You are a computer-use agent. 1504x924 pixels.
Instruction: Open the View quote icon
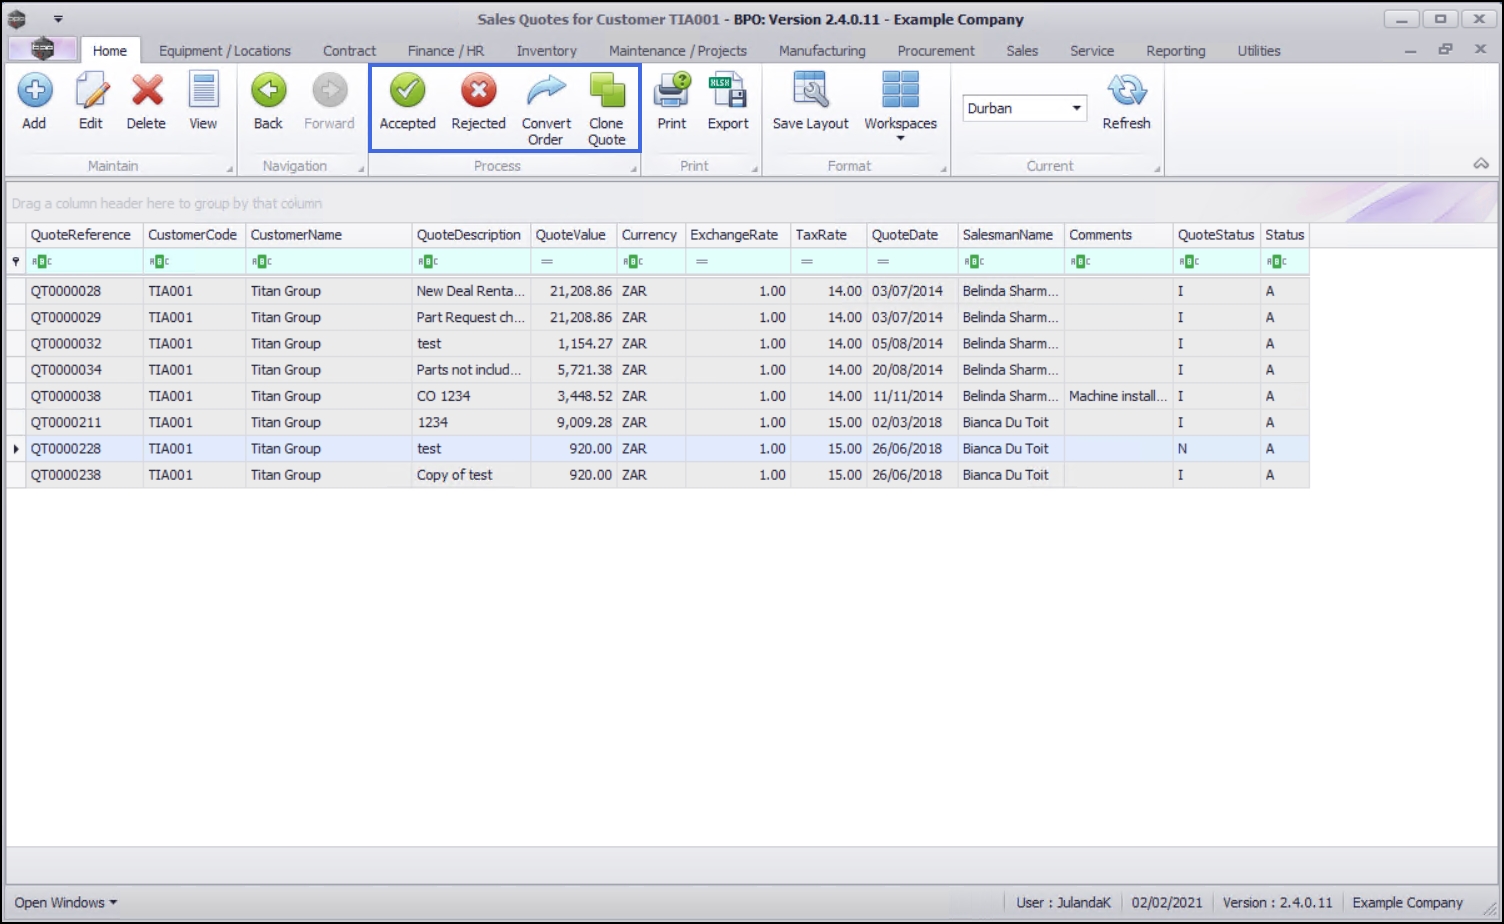[203, 102]
